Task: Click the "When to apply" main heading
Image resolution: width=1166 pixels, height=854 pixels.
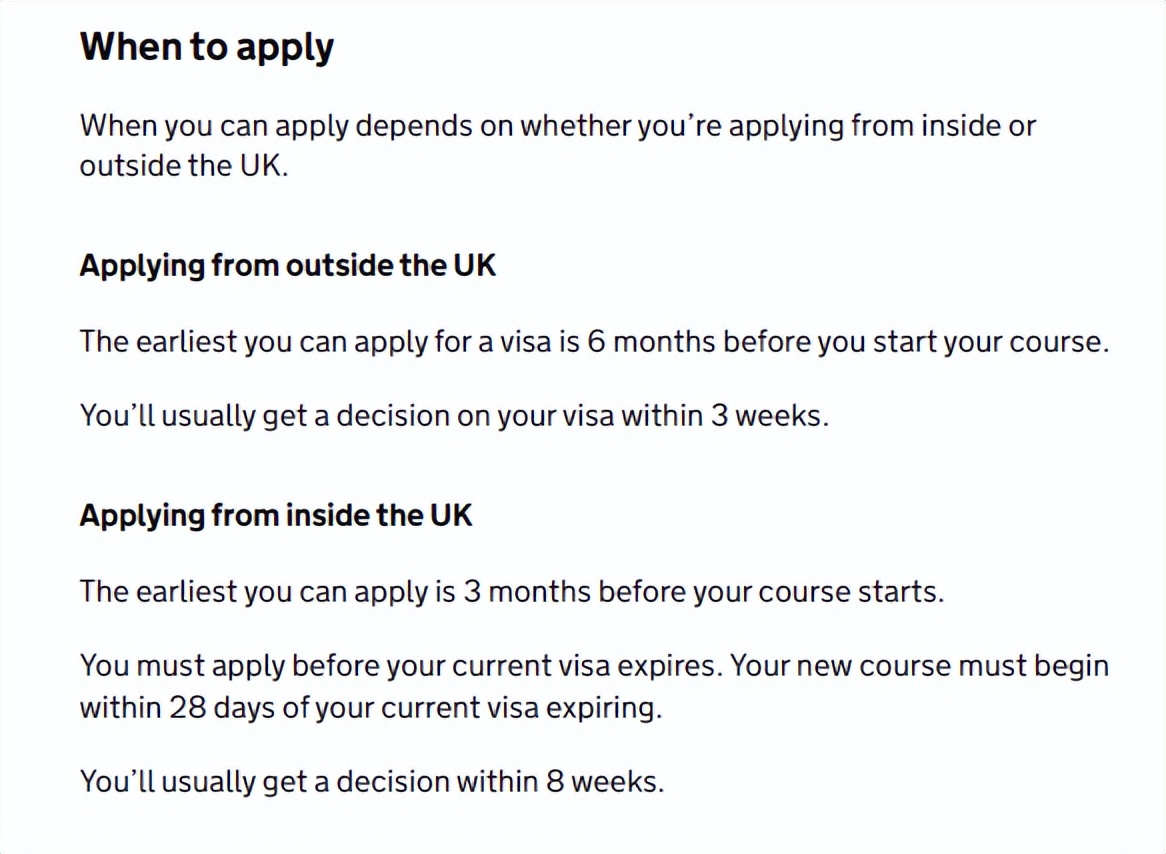Action: [207, 48]
